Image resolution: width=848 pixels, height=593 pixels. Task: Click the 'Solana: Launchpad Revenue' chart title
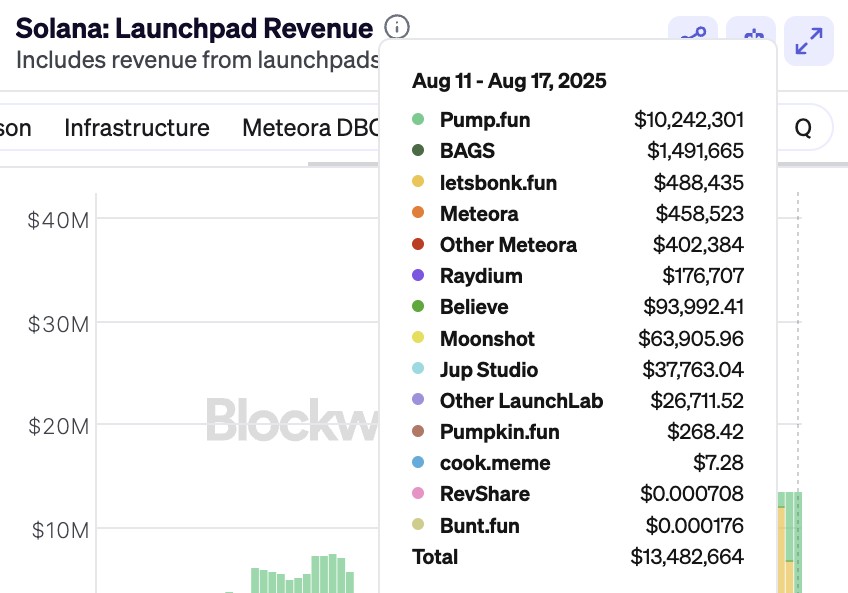(194, 28)
